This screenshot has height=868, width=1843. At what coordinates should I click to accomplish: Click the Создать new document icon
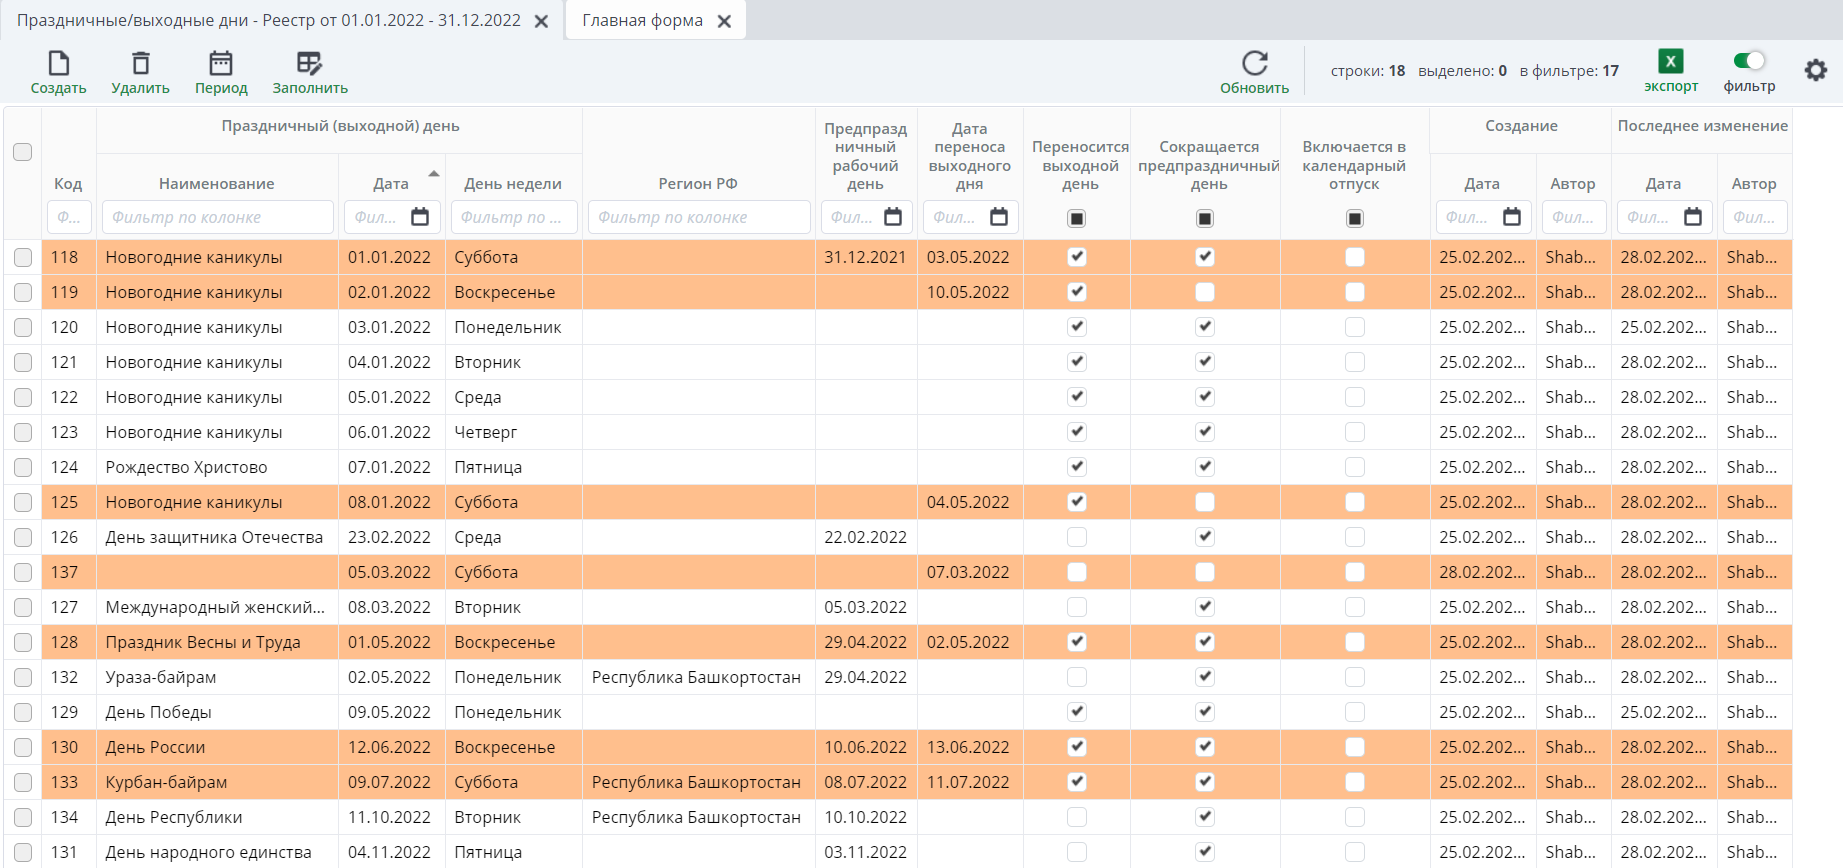click(58, 64)
